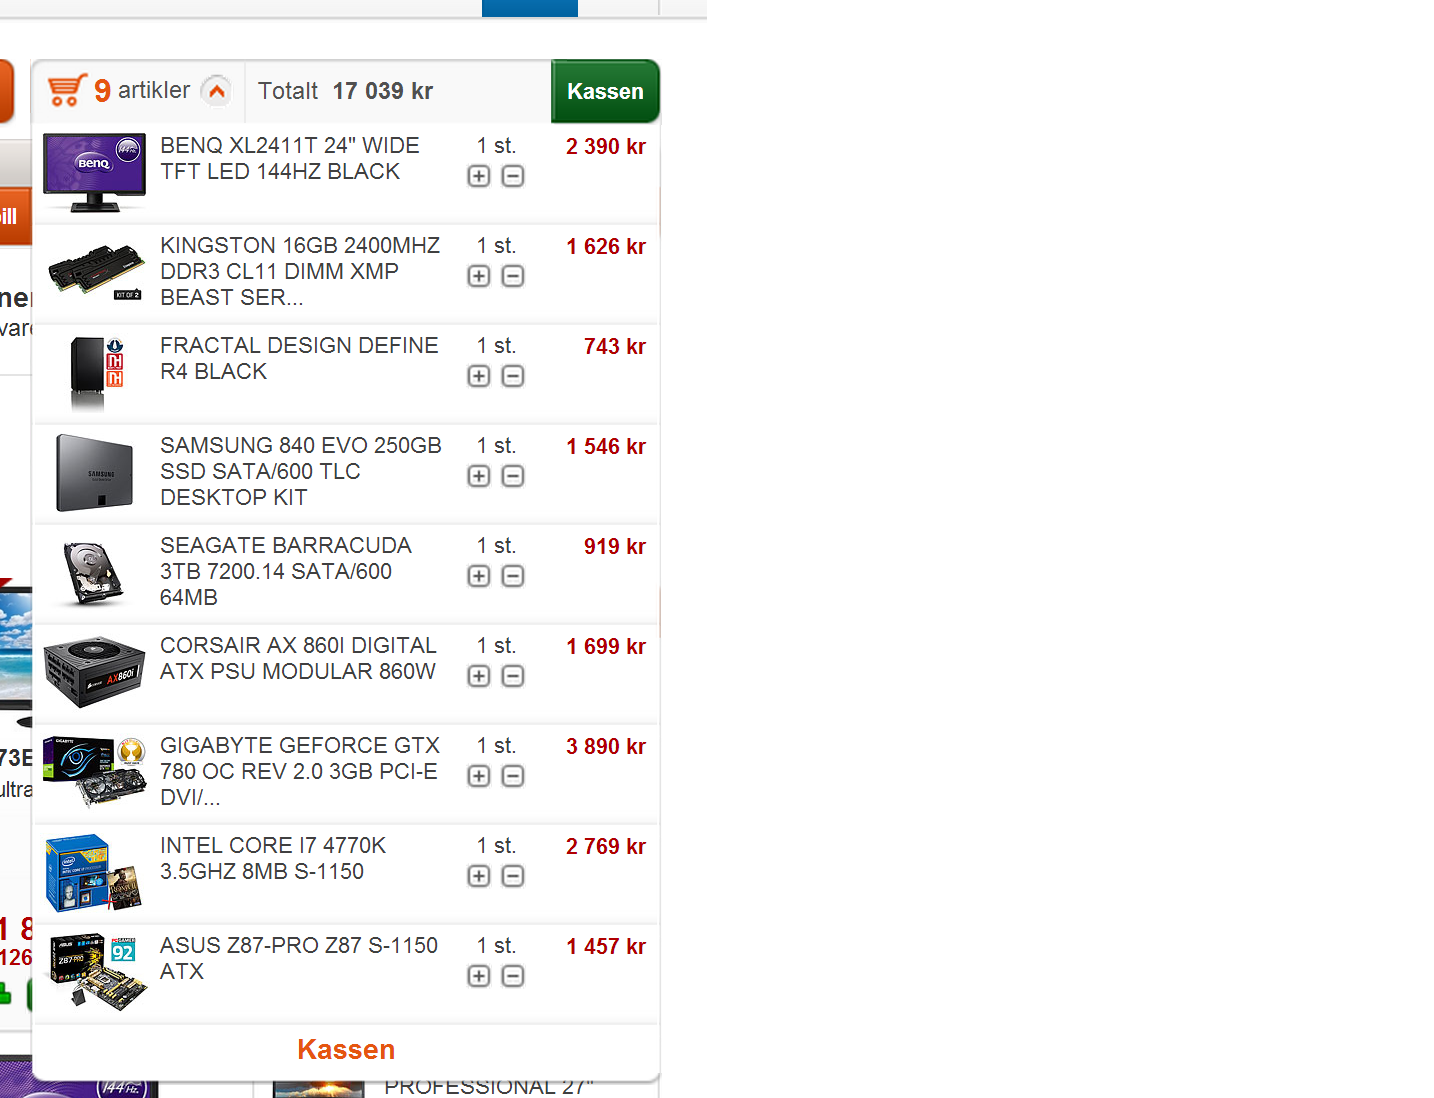Click the Kingston price "1 626 kr"
1434x1098 pixels.
point(606,247)
